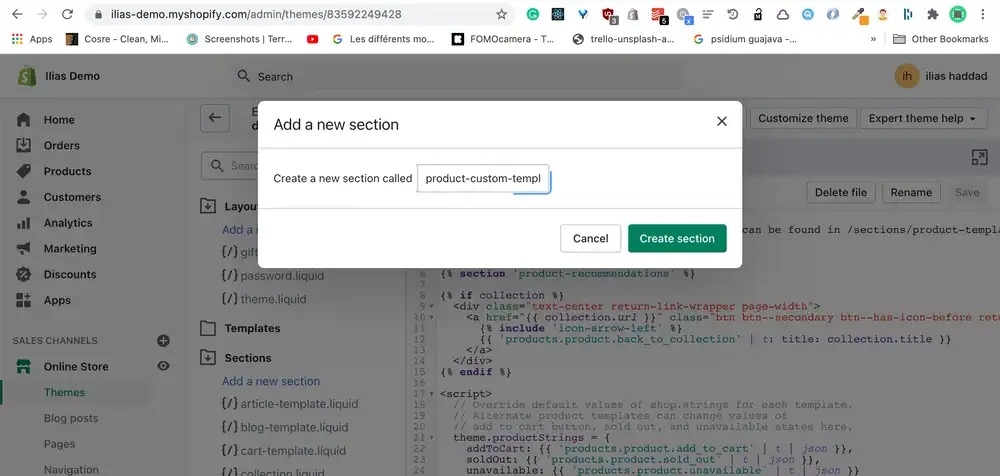Edit the section name text field
Viewport: 1000px width, 476px height.
coord(483,179)
